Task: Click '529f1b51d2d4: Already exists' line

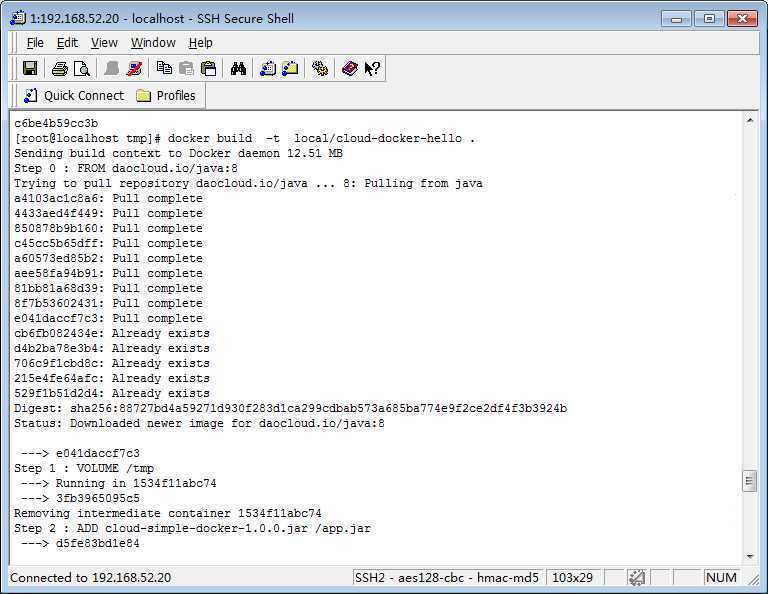Action: pyautogui.click(x=112, y=393)
